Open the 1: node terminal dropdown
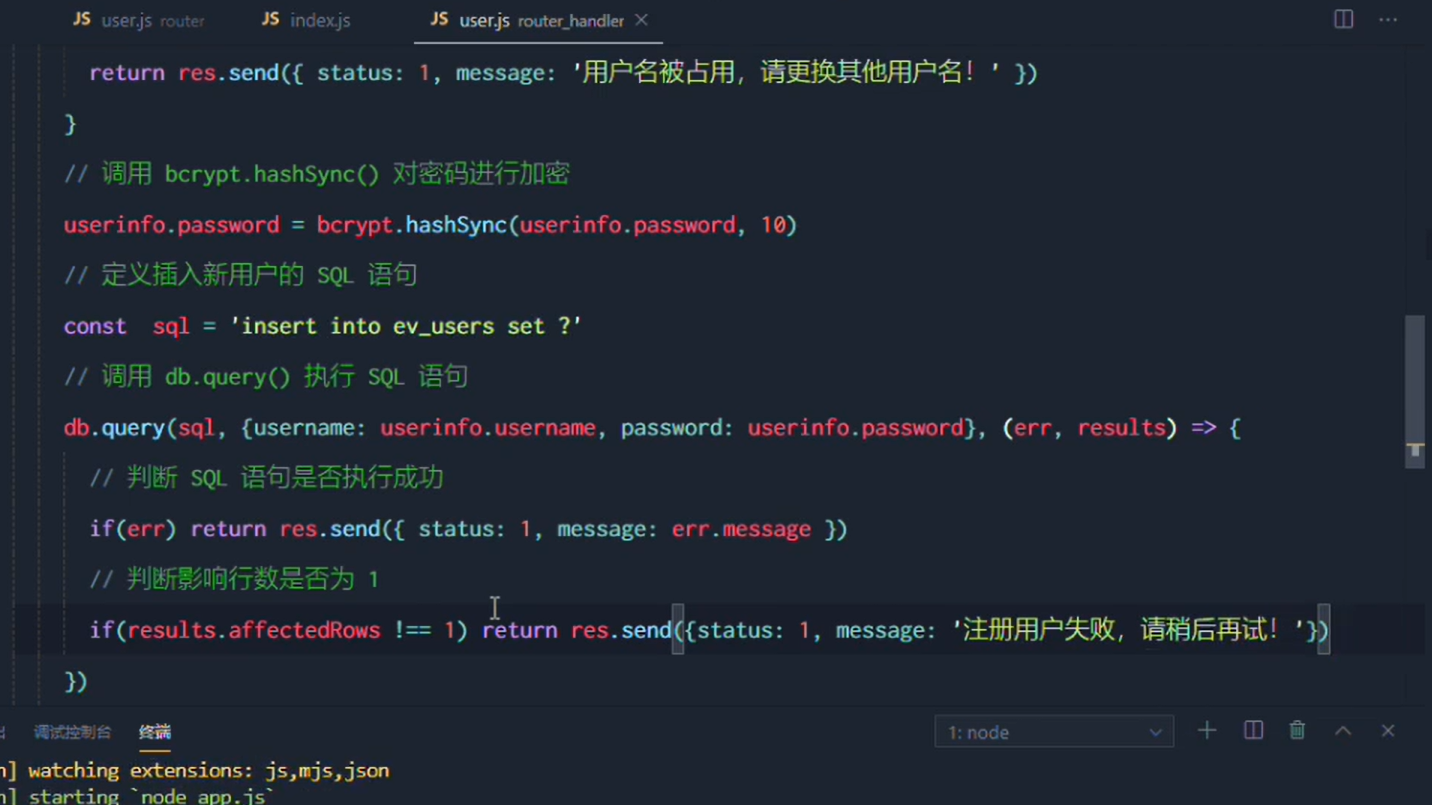The height and width of the screenshot is (805, 1432). tap(1054, 732)
